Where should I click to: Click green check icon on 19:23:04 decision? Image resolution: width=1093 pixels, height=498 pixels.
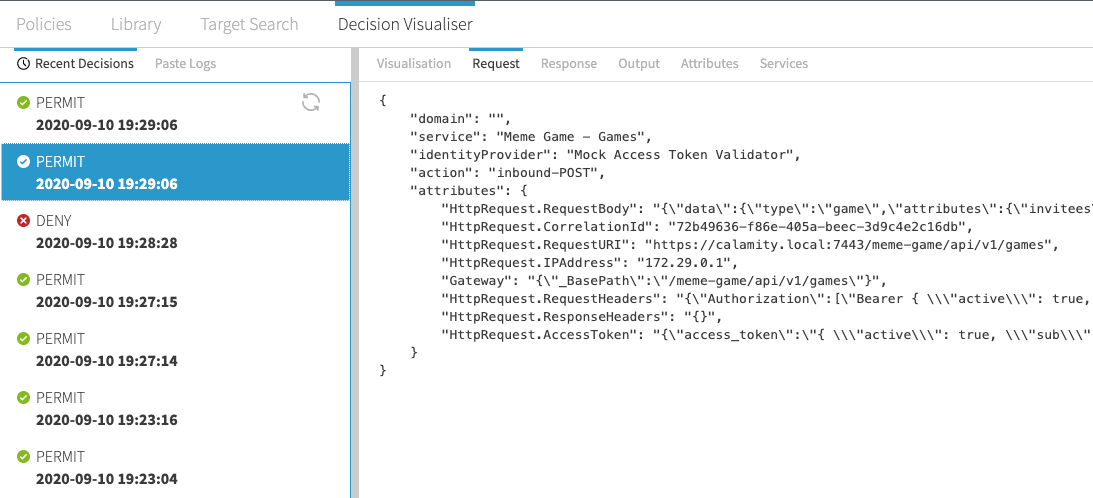[23, 456]
